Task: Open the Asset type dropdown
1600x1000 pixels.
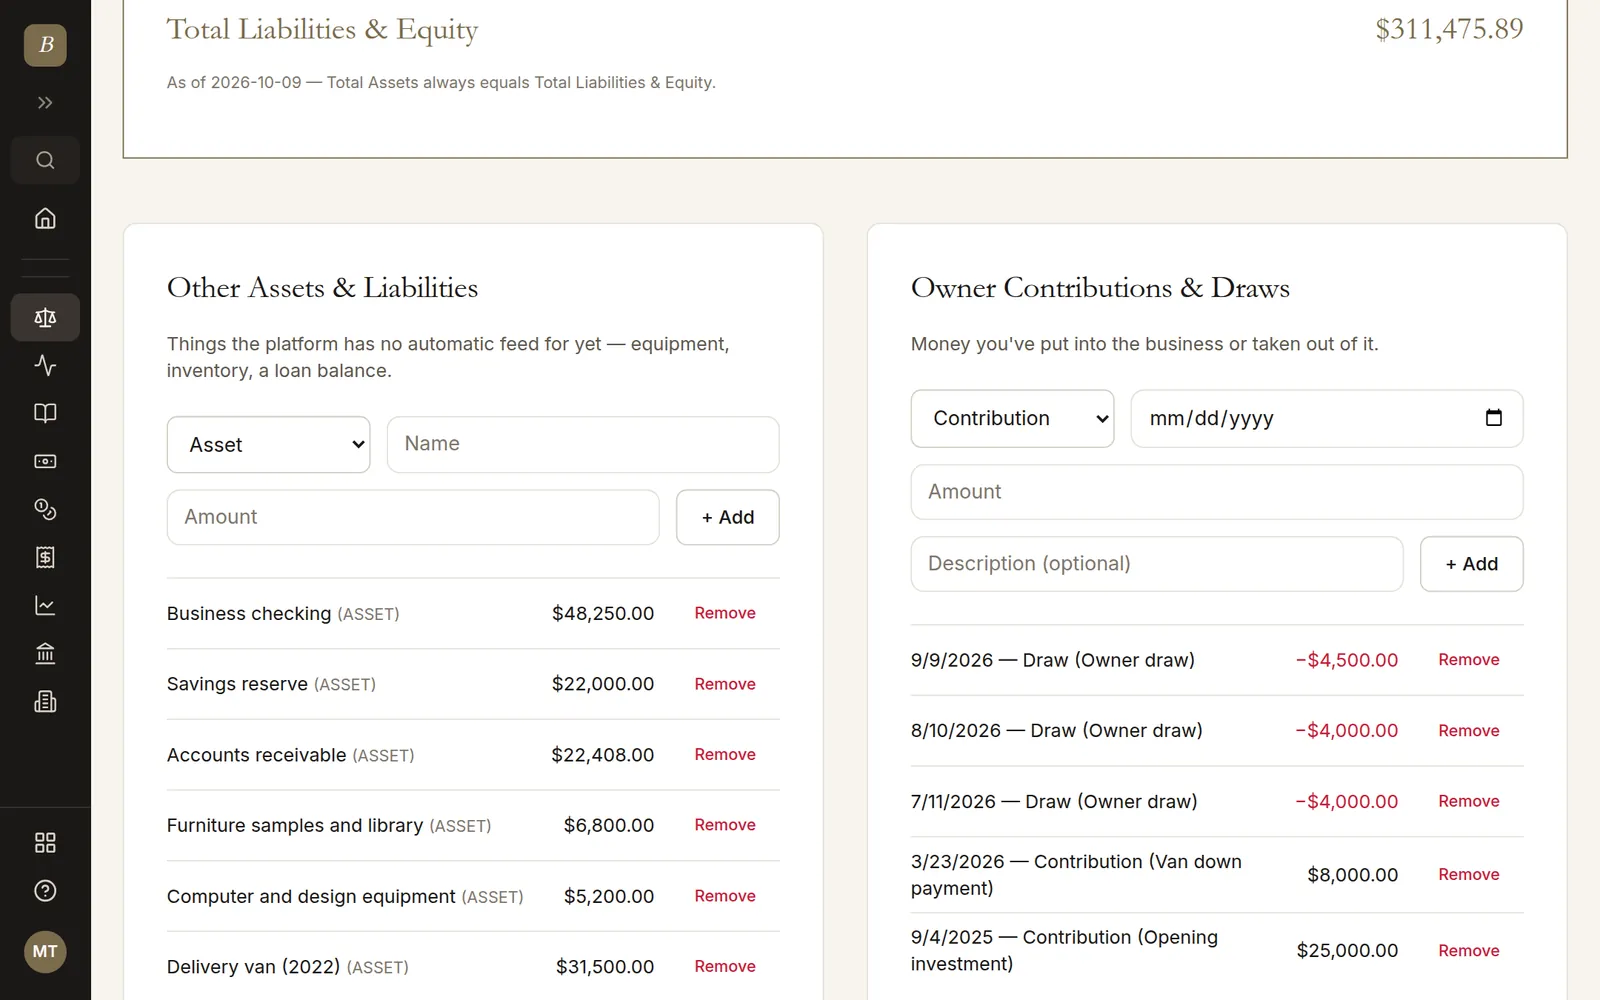Action: coord(269,445)
